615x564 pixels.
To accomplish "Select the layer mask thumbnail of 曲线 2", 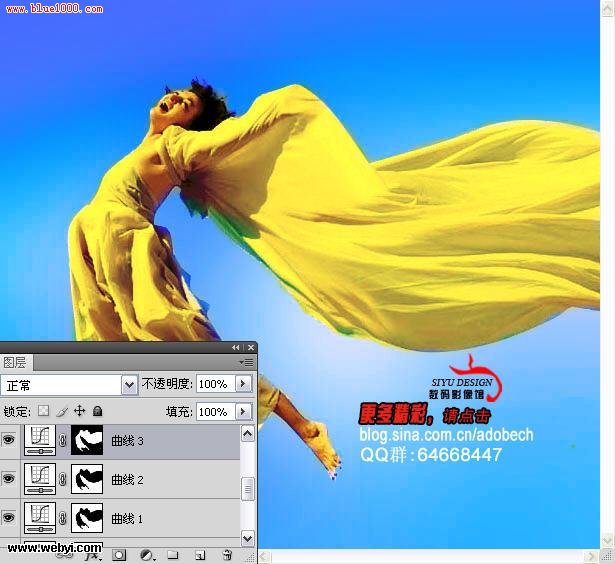I will pos(87,478).
